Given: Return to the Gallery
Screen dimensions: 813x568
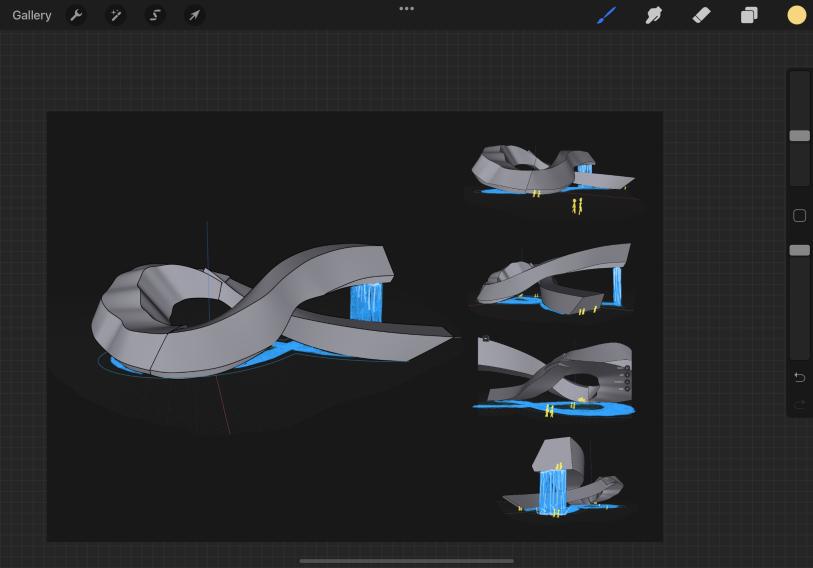Looking at the screenshot, I should (32, 16).
